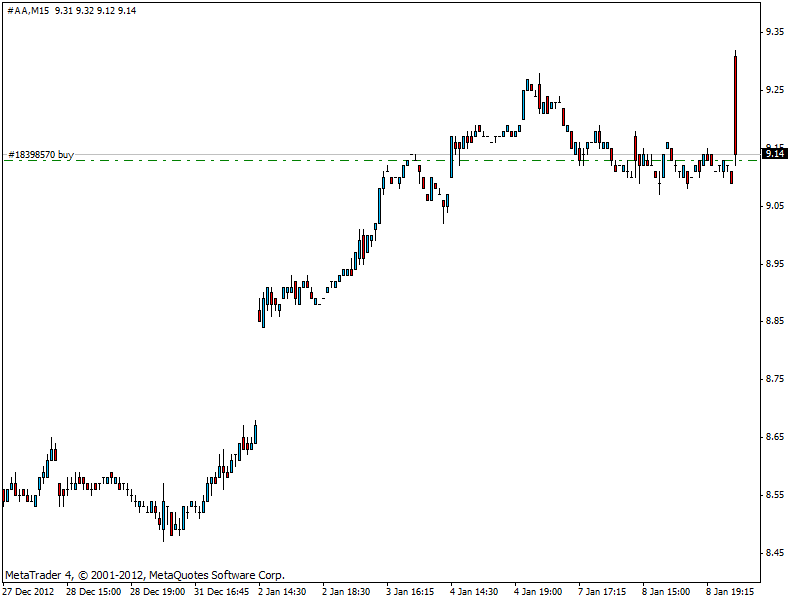Click the 8.75 price axis label
Viewport: 800px width, 600px height.
tap(774, 379)
